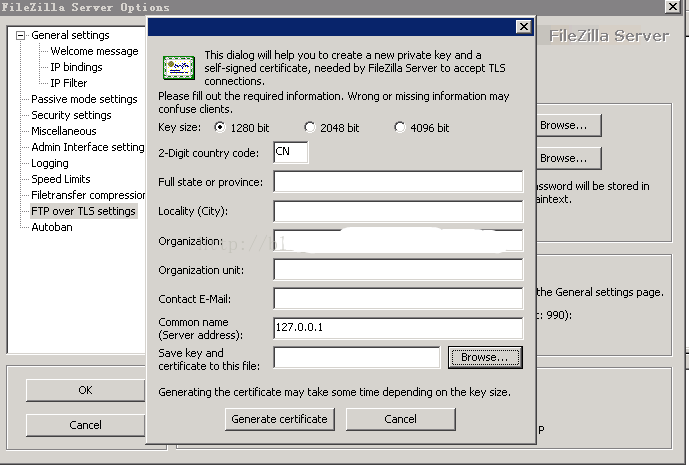Click the Contact E-Mail field
This screenshot has width=689, height=467.
(x=398, y=299)
